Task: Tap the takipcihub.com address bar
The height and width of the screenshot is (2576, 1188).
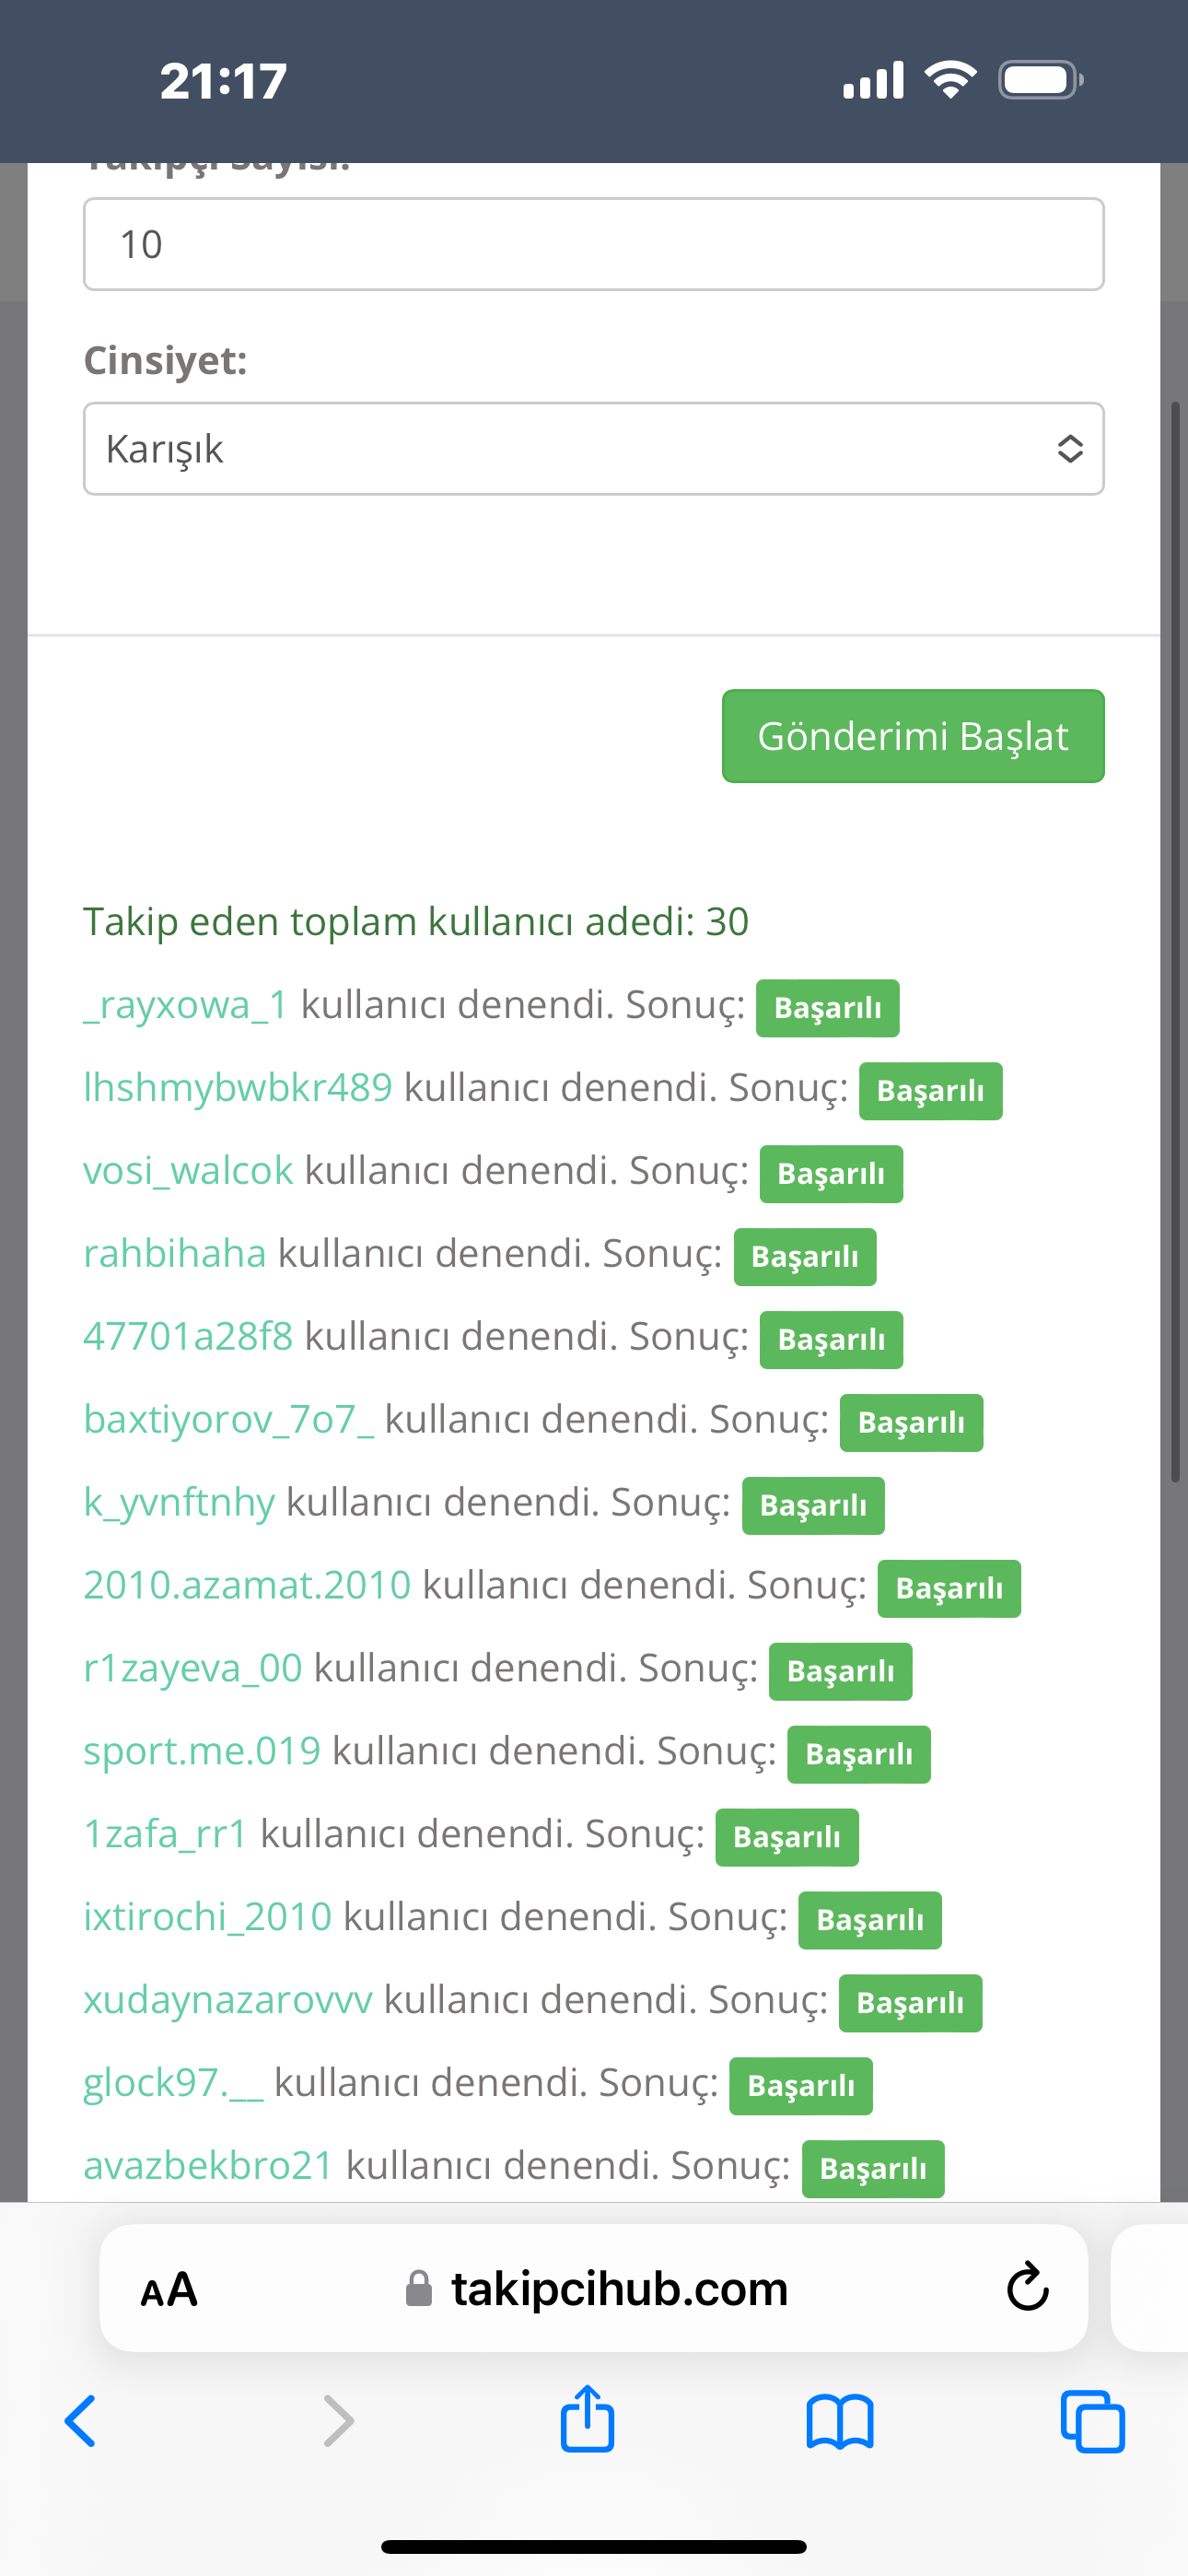Action: pyautogui.click(x=594, y=2288)
